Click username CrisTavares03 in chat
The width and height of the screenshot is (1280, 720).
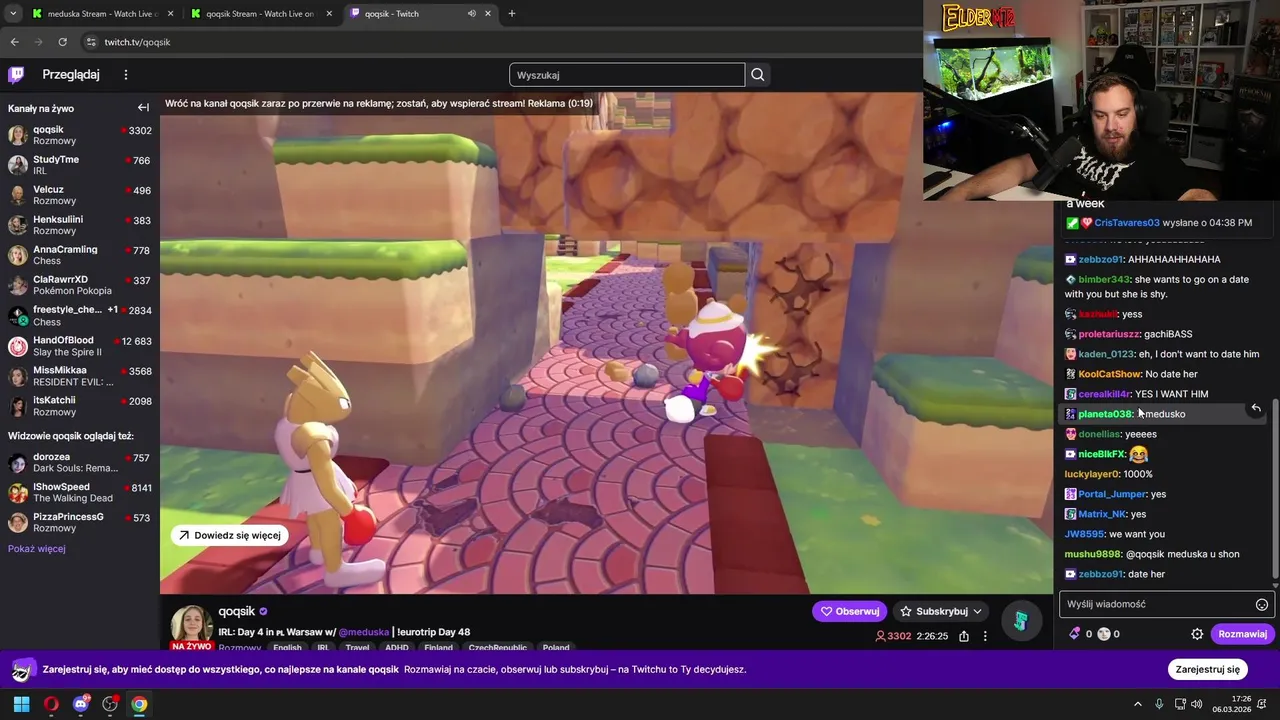tap(1127, 223)
